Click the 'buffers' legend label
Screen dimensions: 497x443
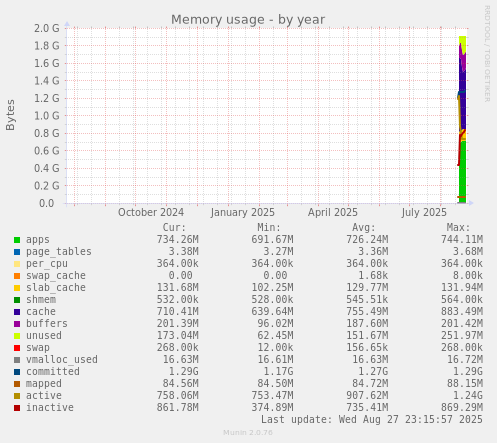[47, 324]
